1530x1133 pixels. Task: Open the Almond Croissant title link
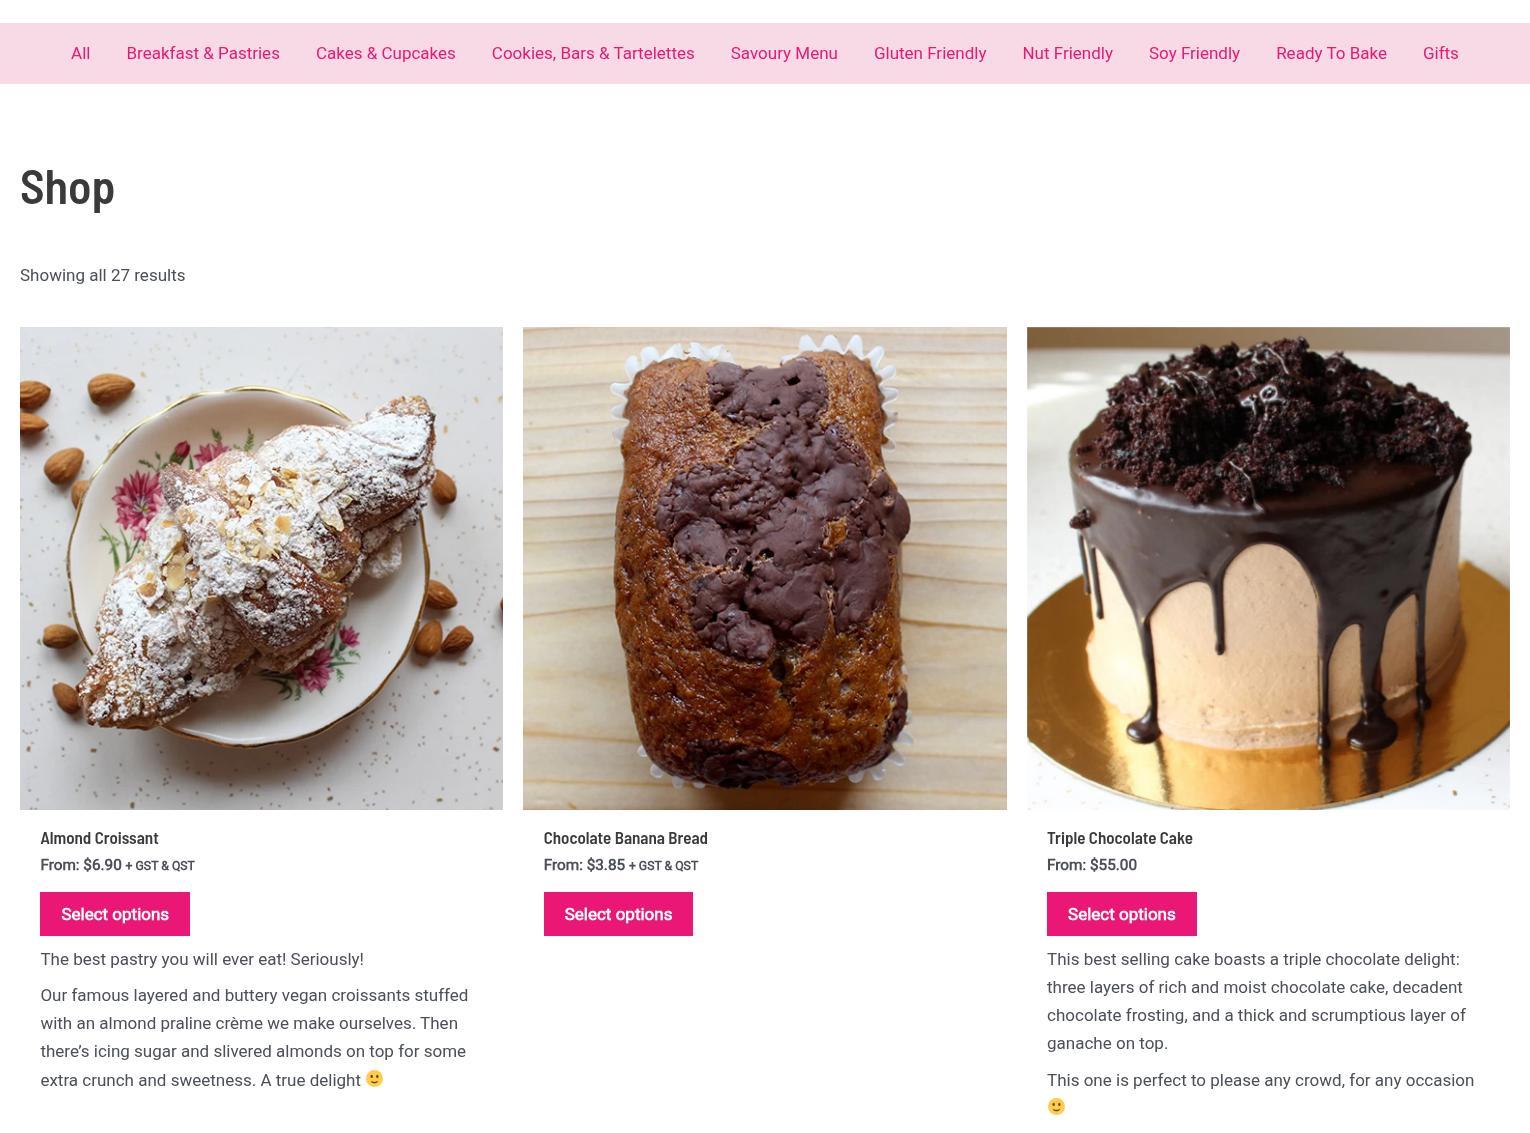[99, 838]
